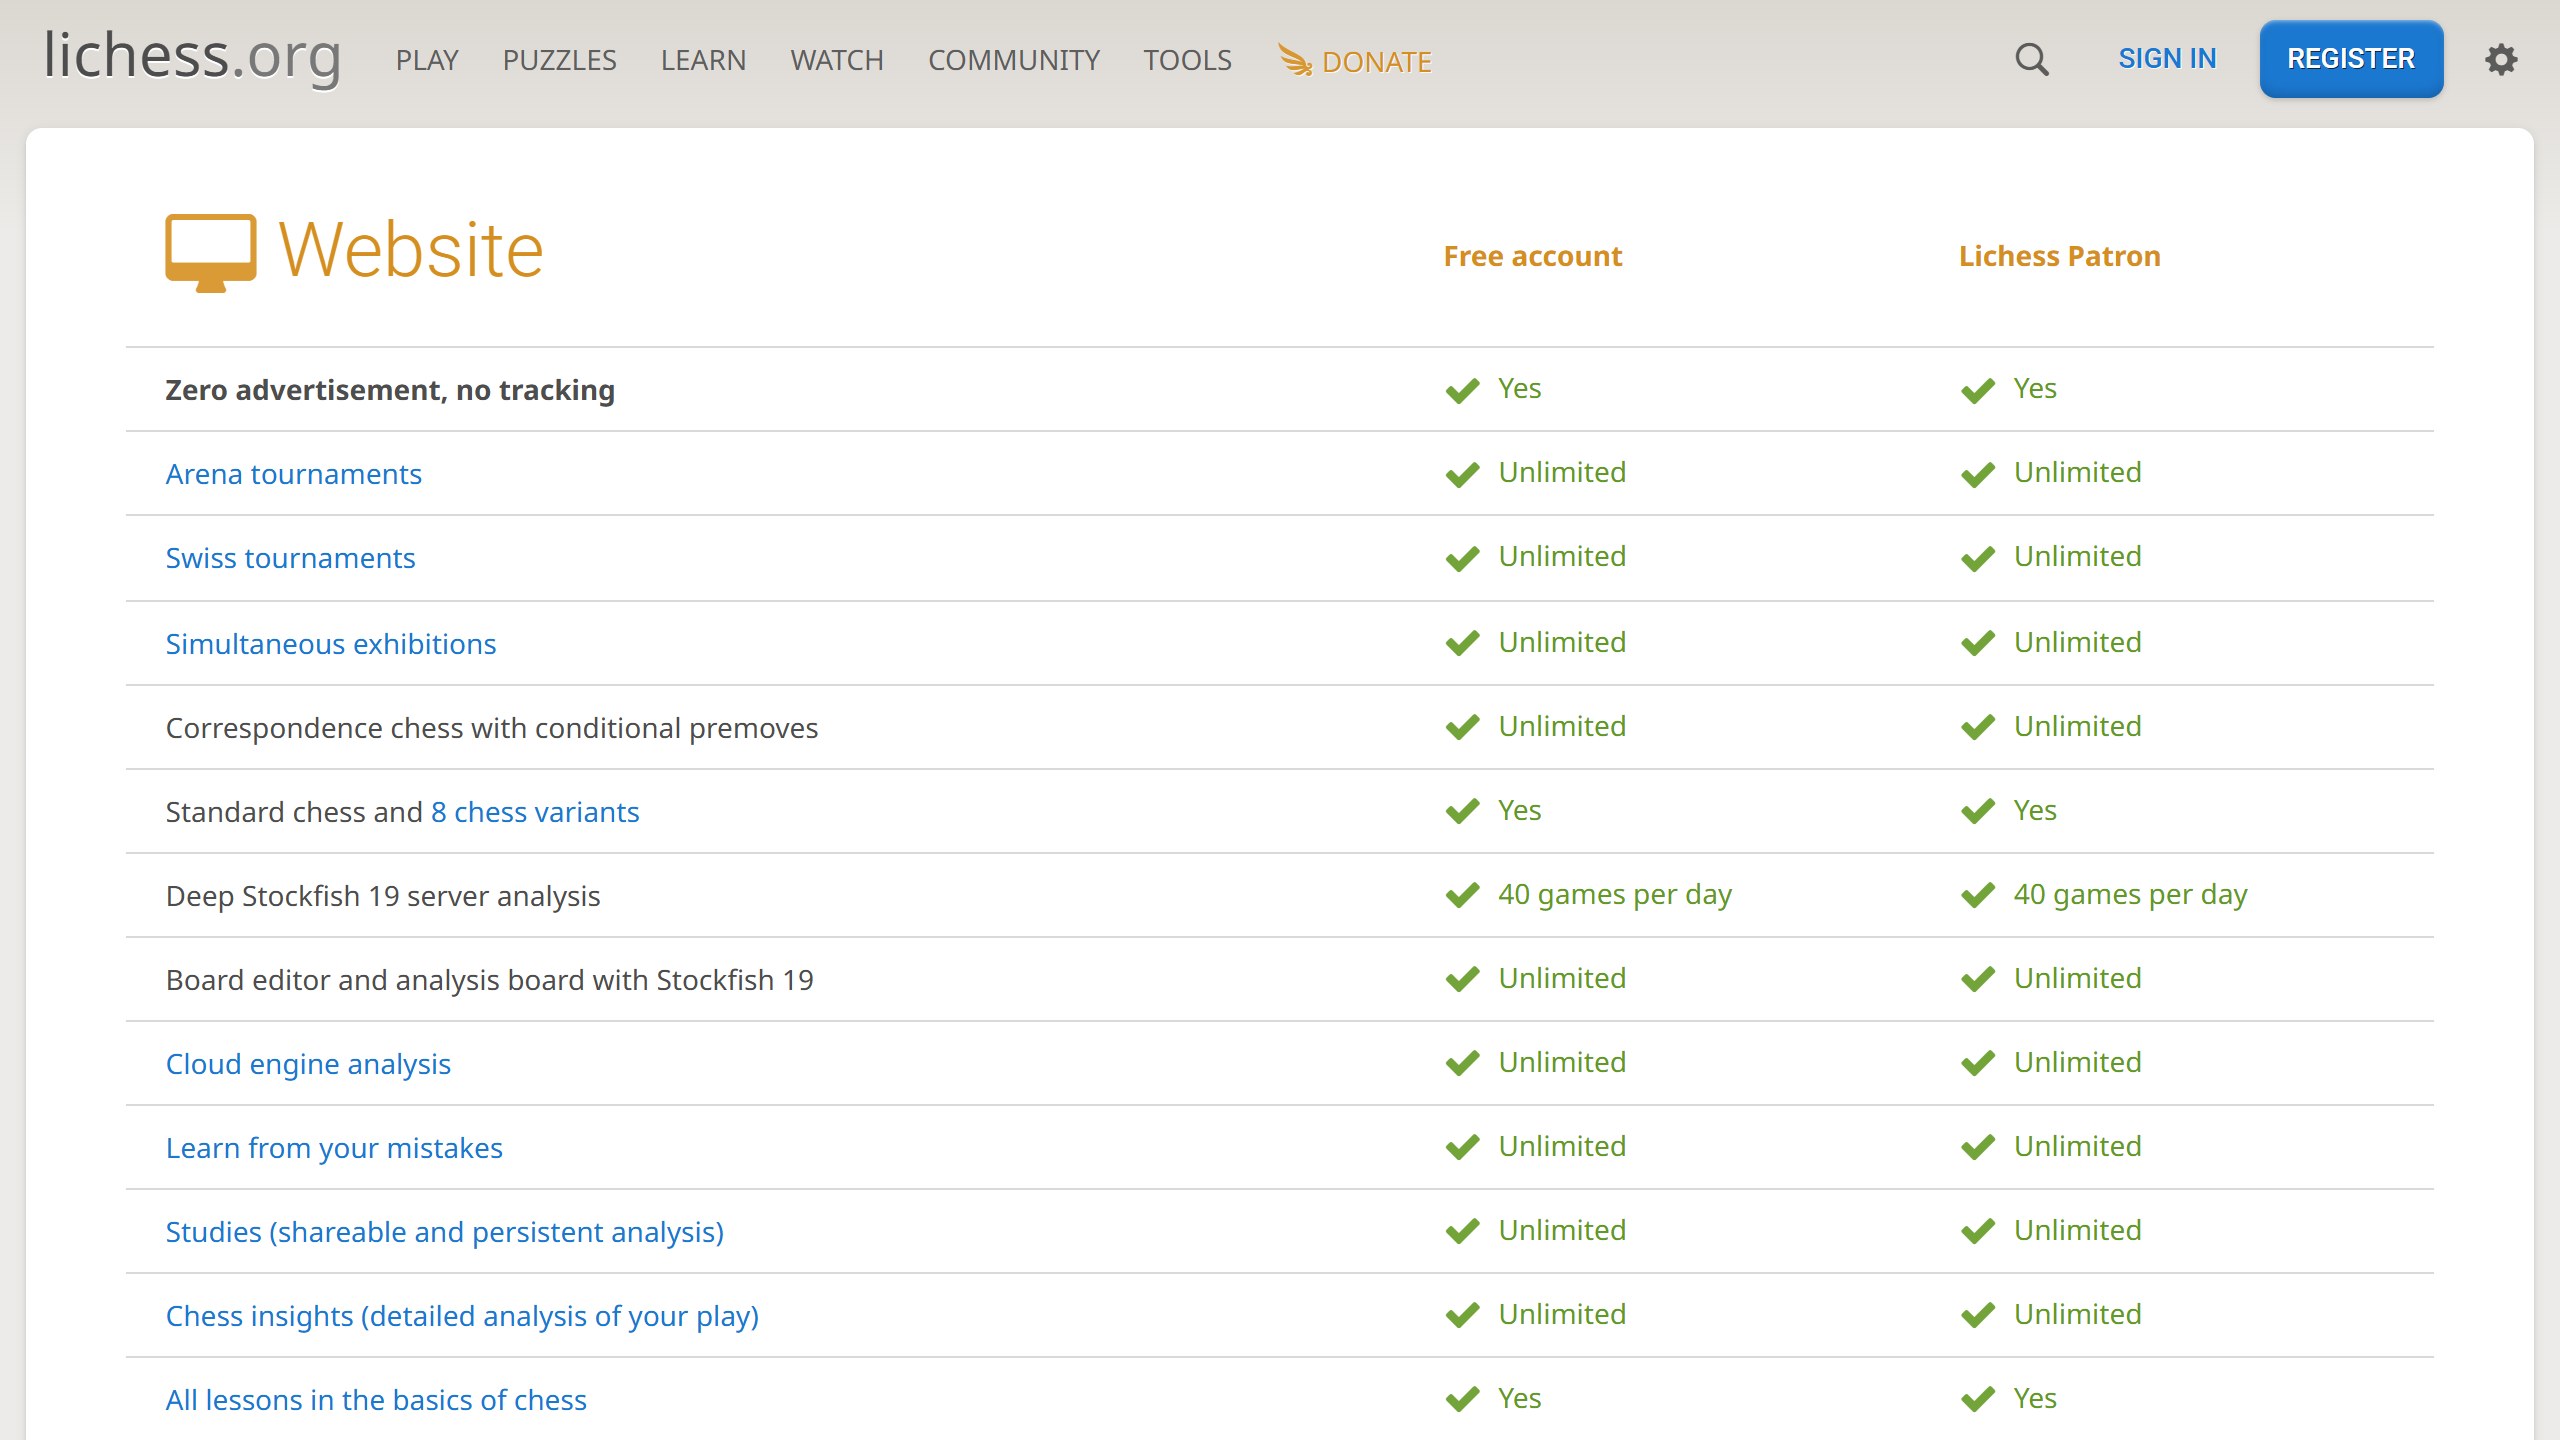Open the TOOLS menu
The image size is (2560, 1440).
(1187, 60)
